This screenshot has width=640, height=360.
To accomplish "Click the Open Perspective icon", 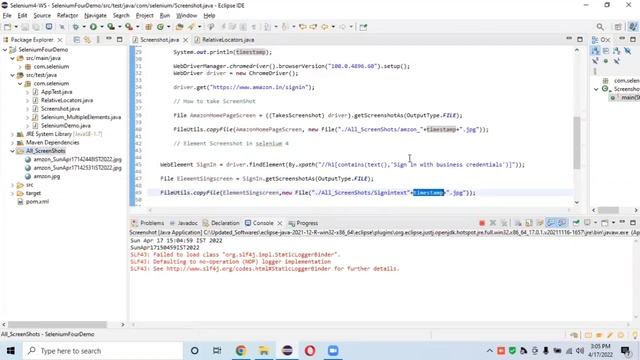I will click(618, 27).
